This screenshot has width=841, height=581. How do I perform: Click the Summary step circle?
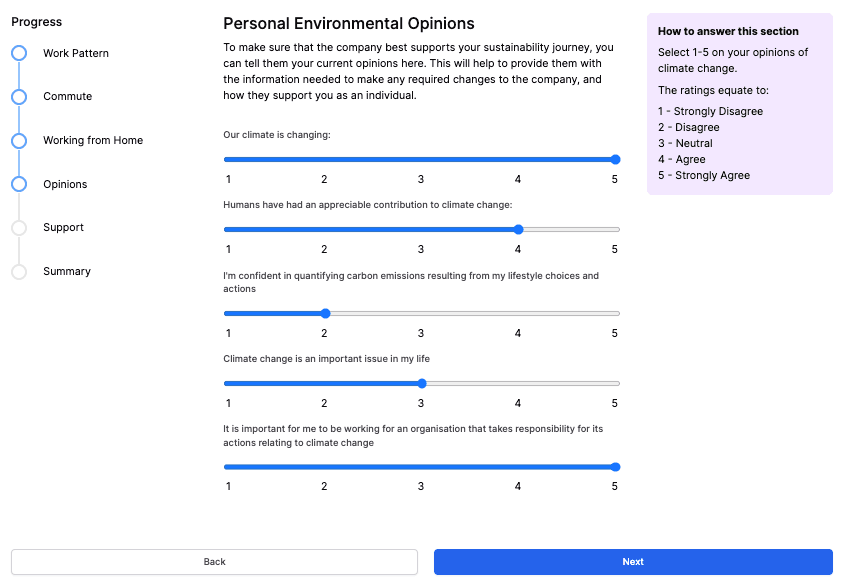tap(19, 272)
